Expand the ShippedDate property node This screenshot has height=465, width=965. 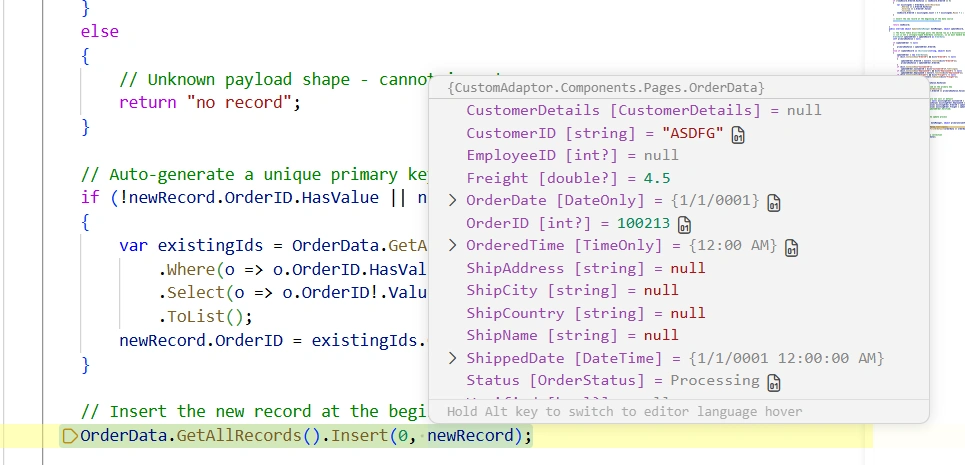(452, 358)
